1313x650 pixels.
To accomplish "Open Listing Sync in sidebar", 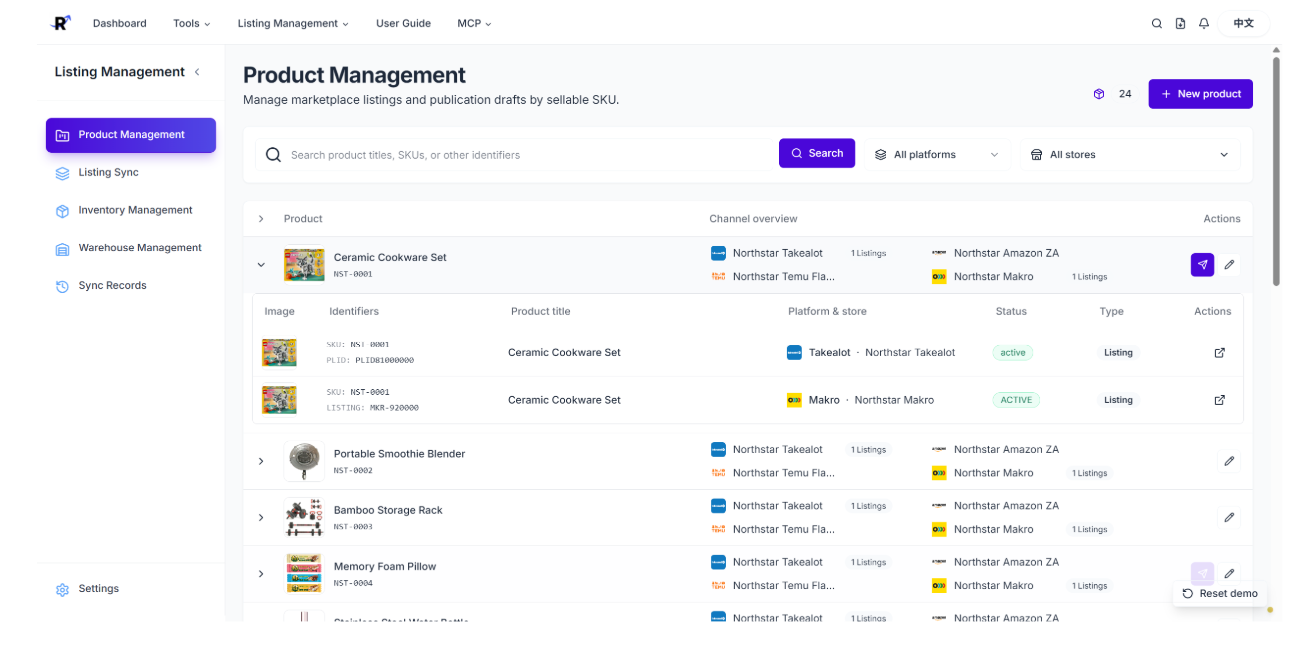I will tap(131, 173).
